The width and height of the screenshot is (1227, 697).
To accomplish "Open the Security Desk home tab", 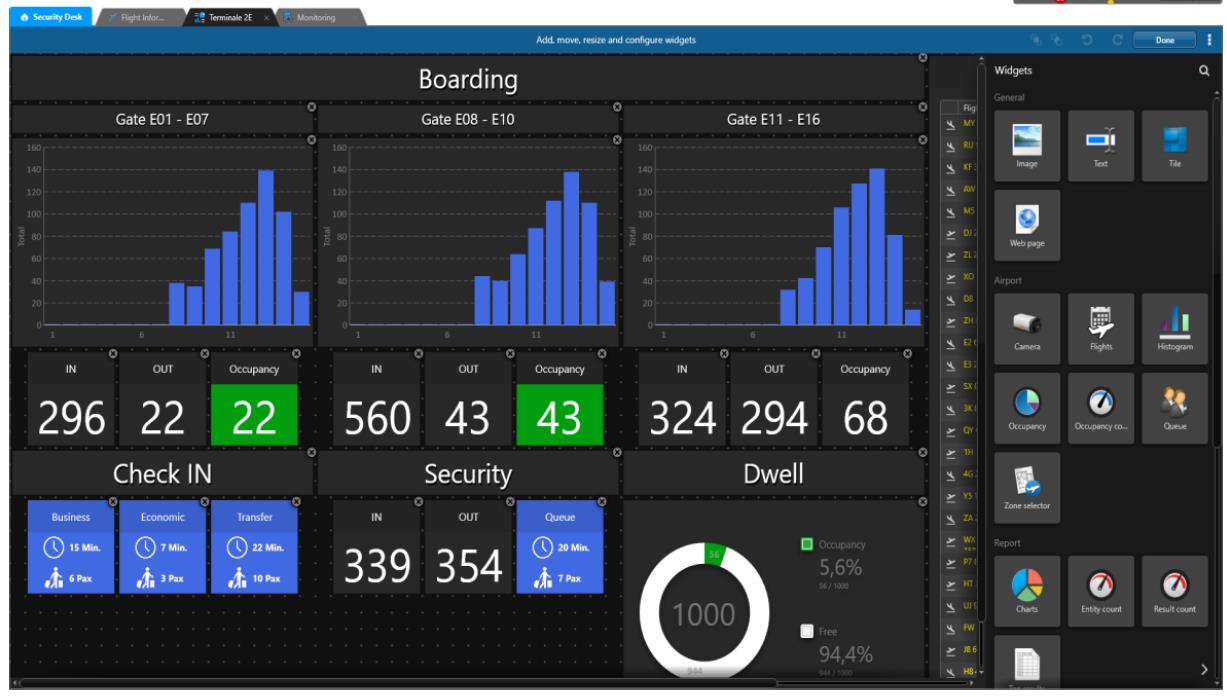I will coord(47,18).
